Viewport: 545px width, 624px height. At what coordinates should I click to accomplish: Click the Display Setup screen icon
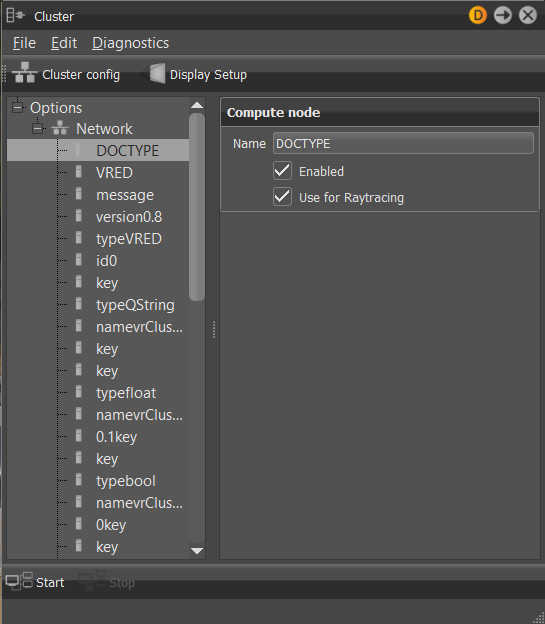click(154, 73)
